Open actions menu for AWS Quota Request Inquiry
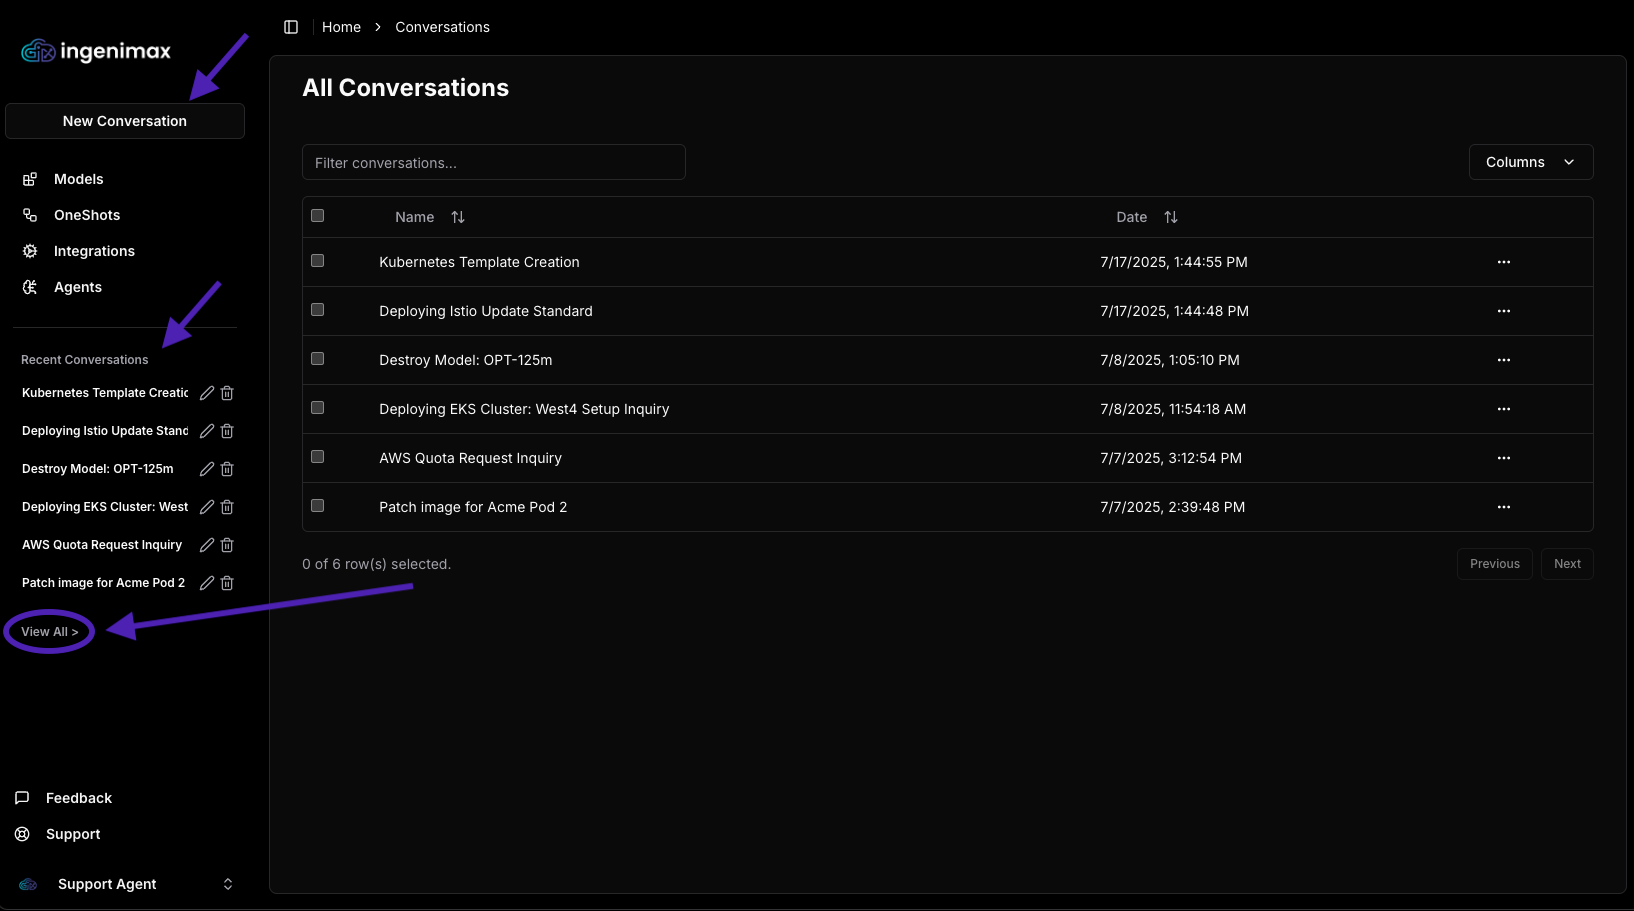The width and height of the screenshot is (1634, 911). [x=1503, y=458]
